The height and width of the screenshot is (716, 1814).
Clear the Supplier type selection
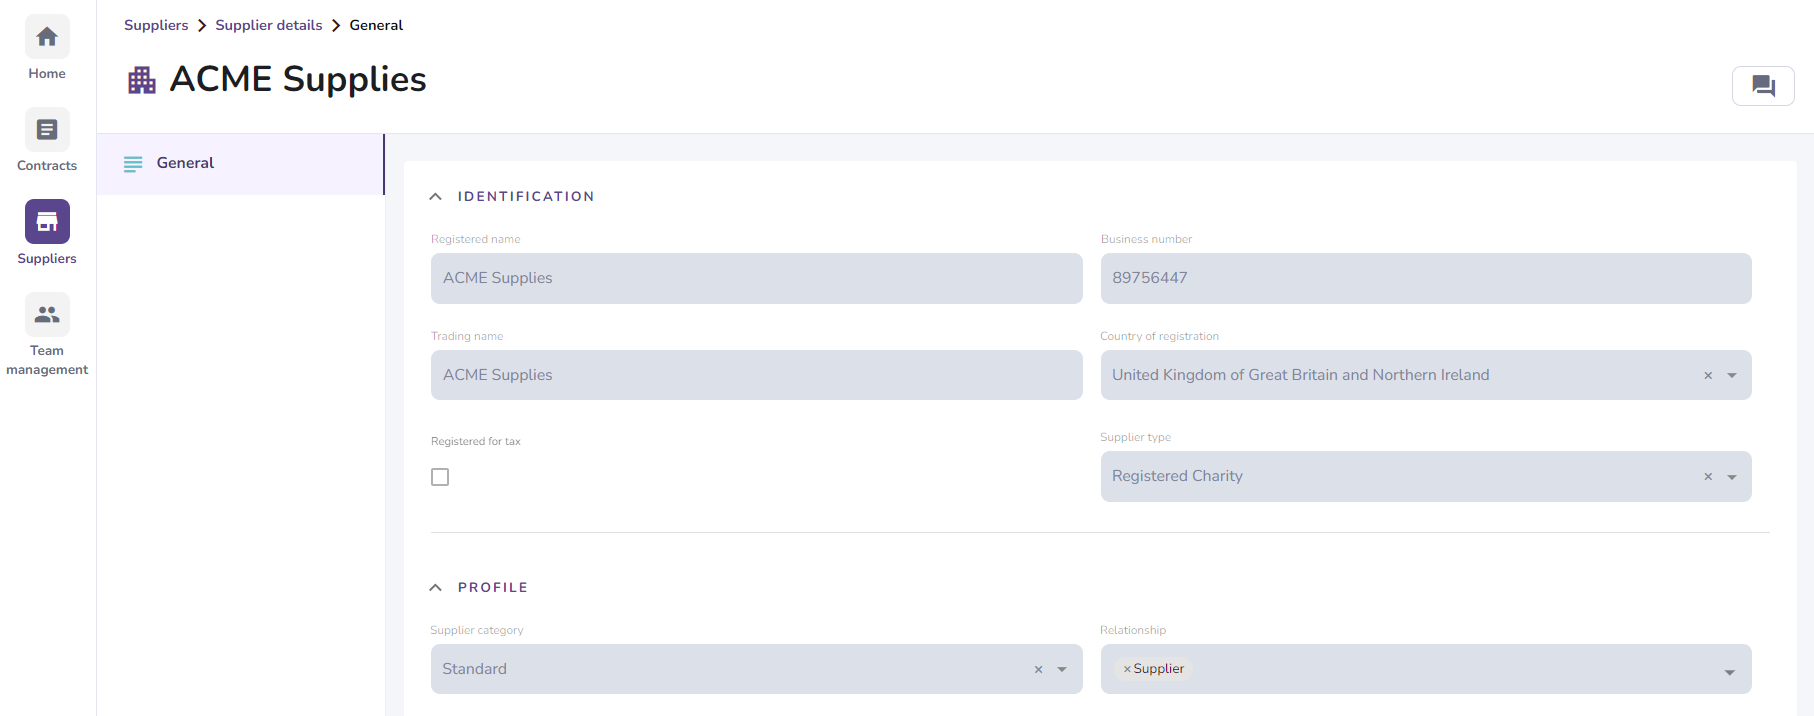[1708, 477]
